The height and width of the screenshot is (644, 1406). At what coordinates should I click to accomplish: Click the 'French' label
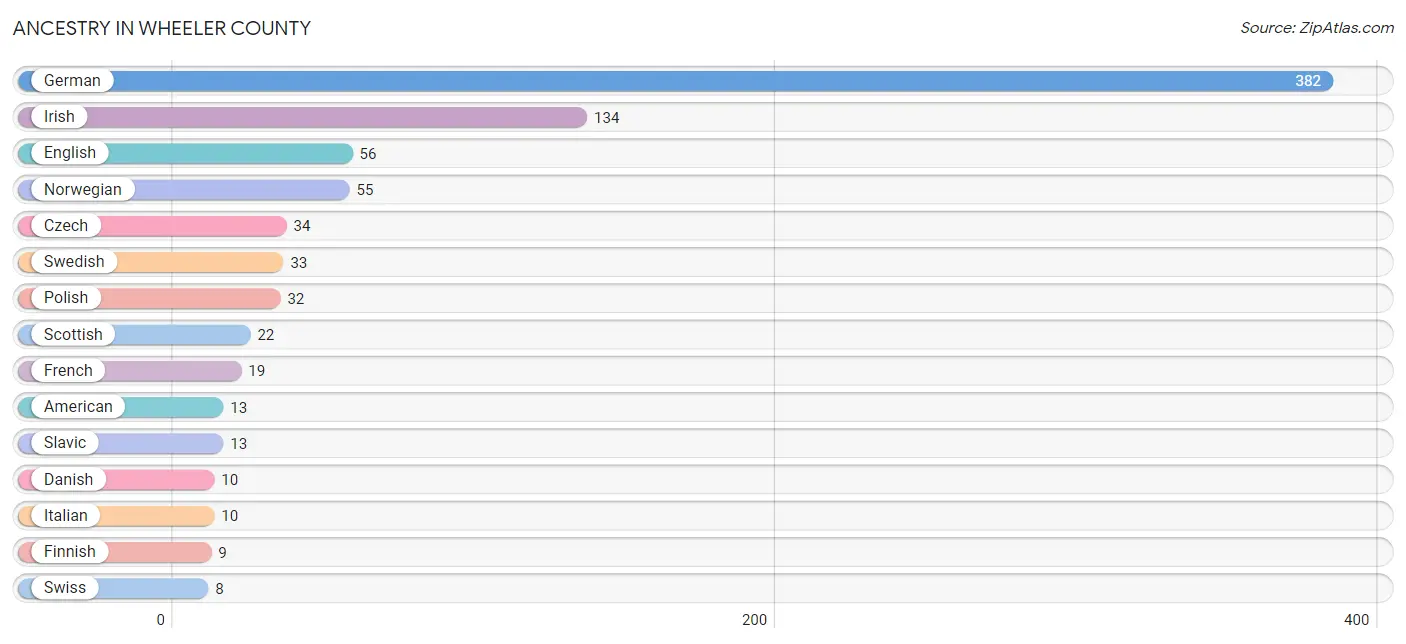coord(68,370)
